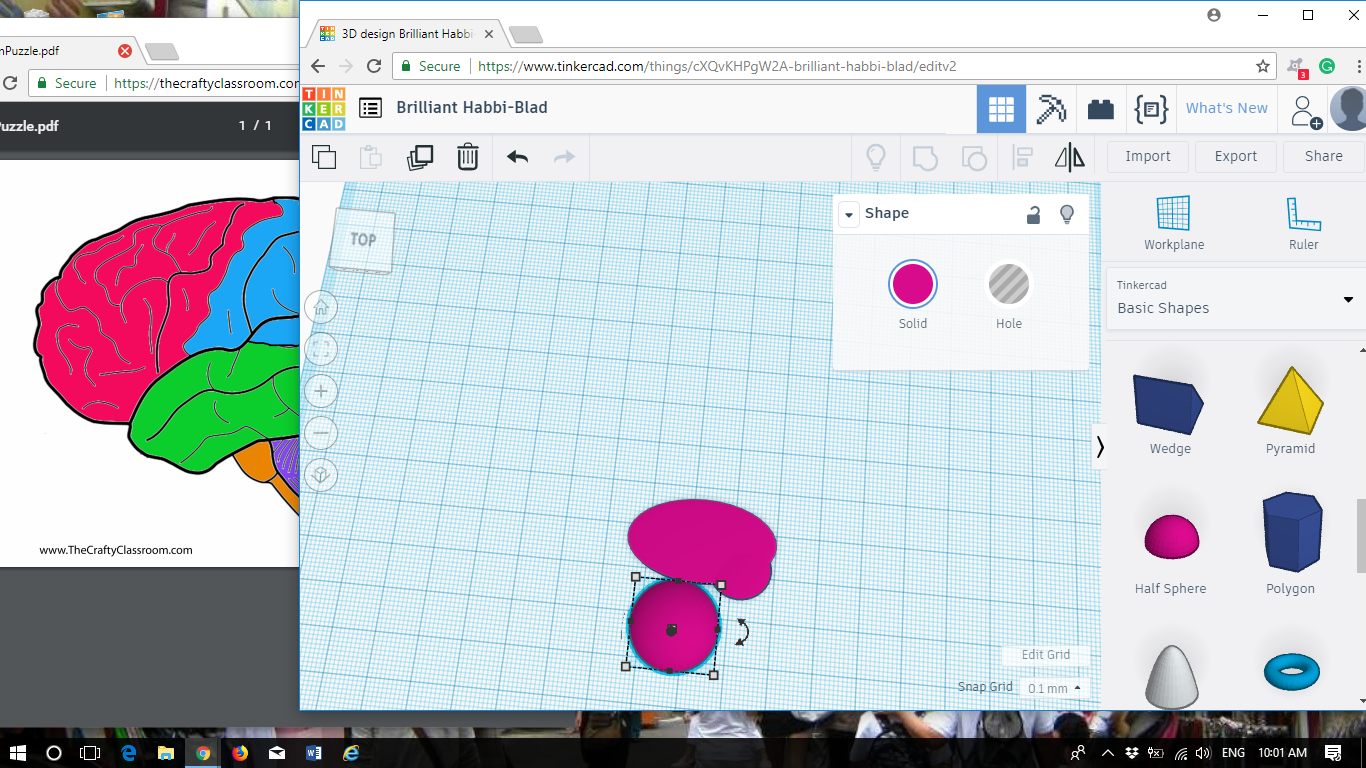The height and width of the screenshot is (768, 1366).
Task: Set shape to Hole
Action: point(1009,286)
